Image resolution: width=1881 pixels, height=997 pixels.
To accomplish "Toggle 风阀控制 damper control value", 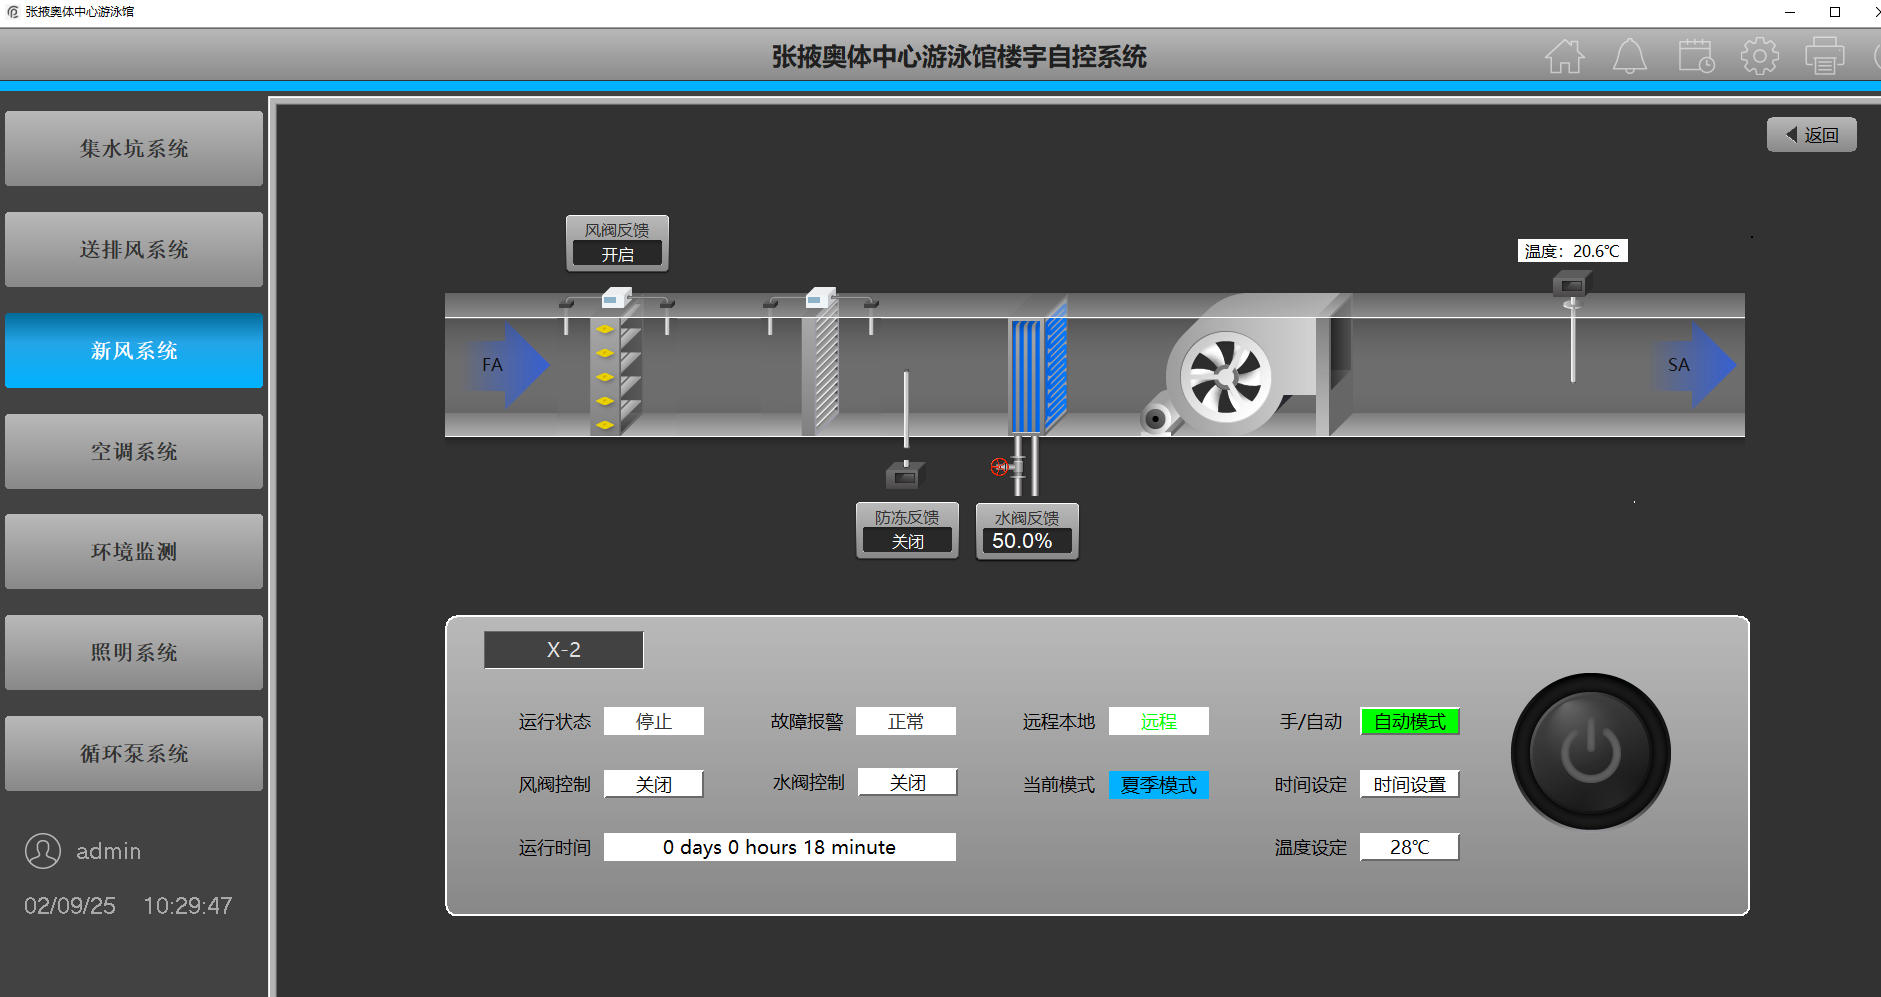I will (x=654, y=784).
